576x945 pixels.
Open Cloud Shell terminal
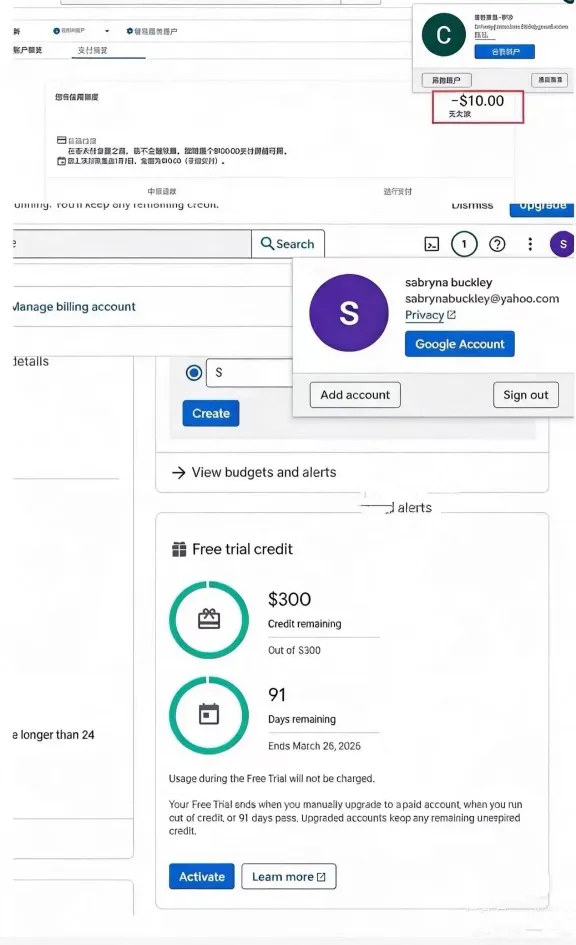(432, 243)
